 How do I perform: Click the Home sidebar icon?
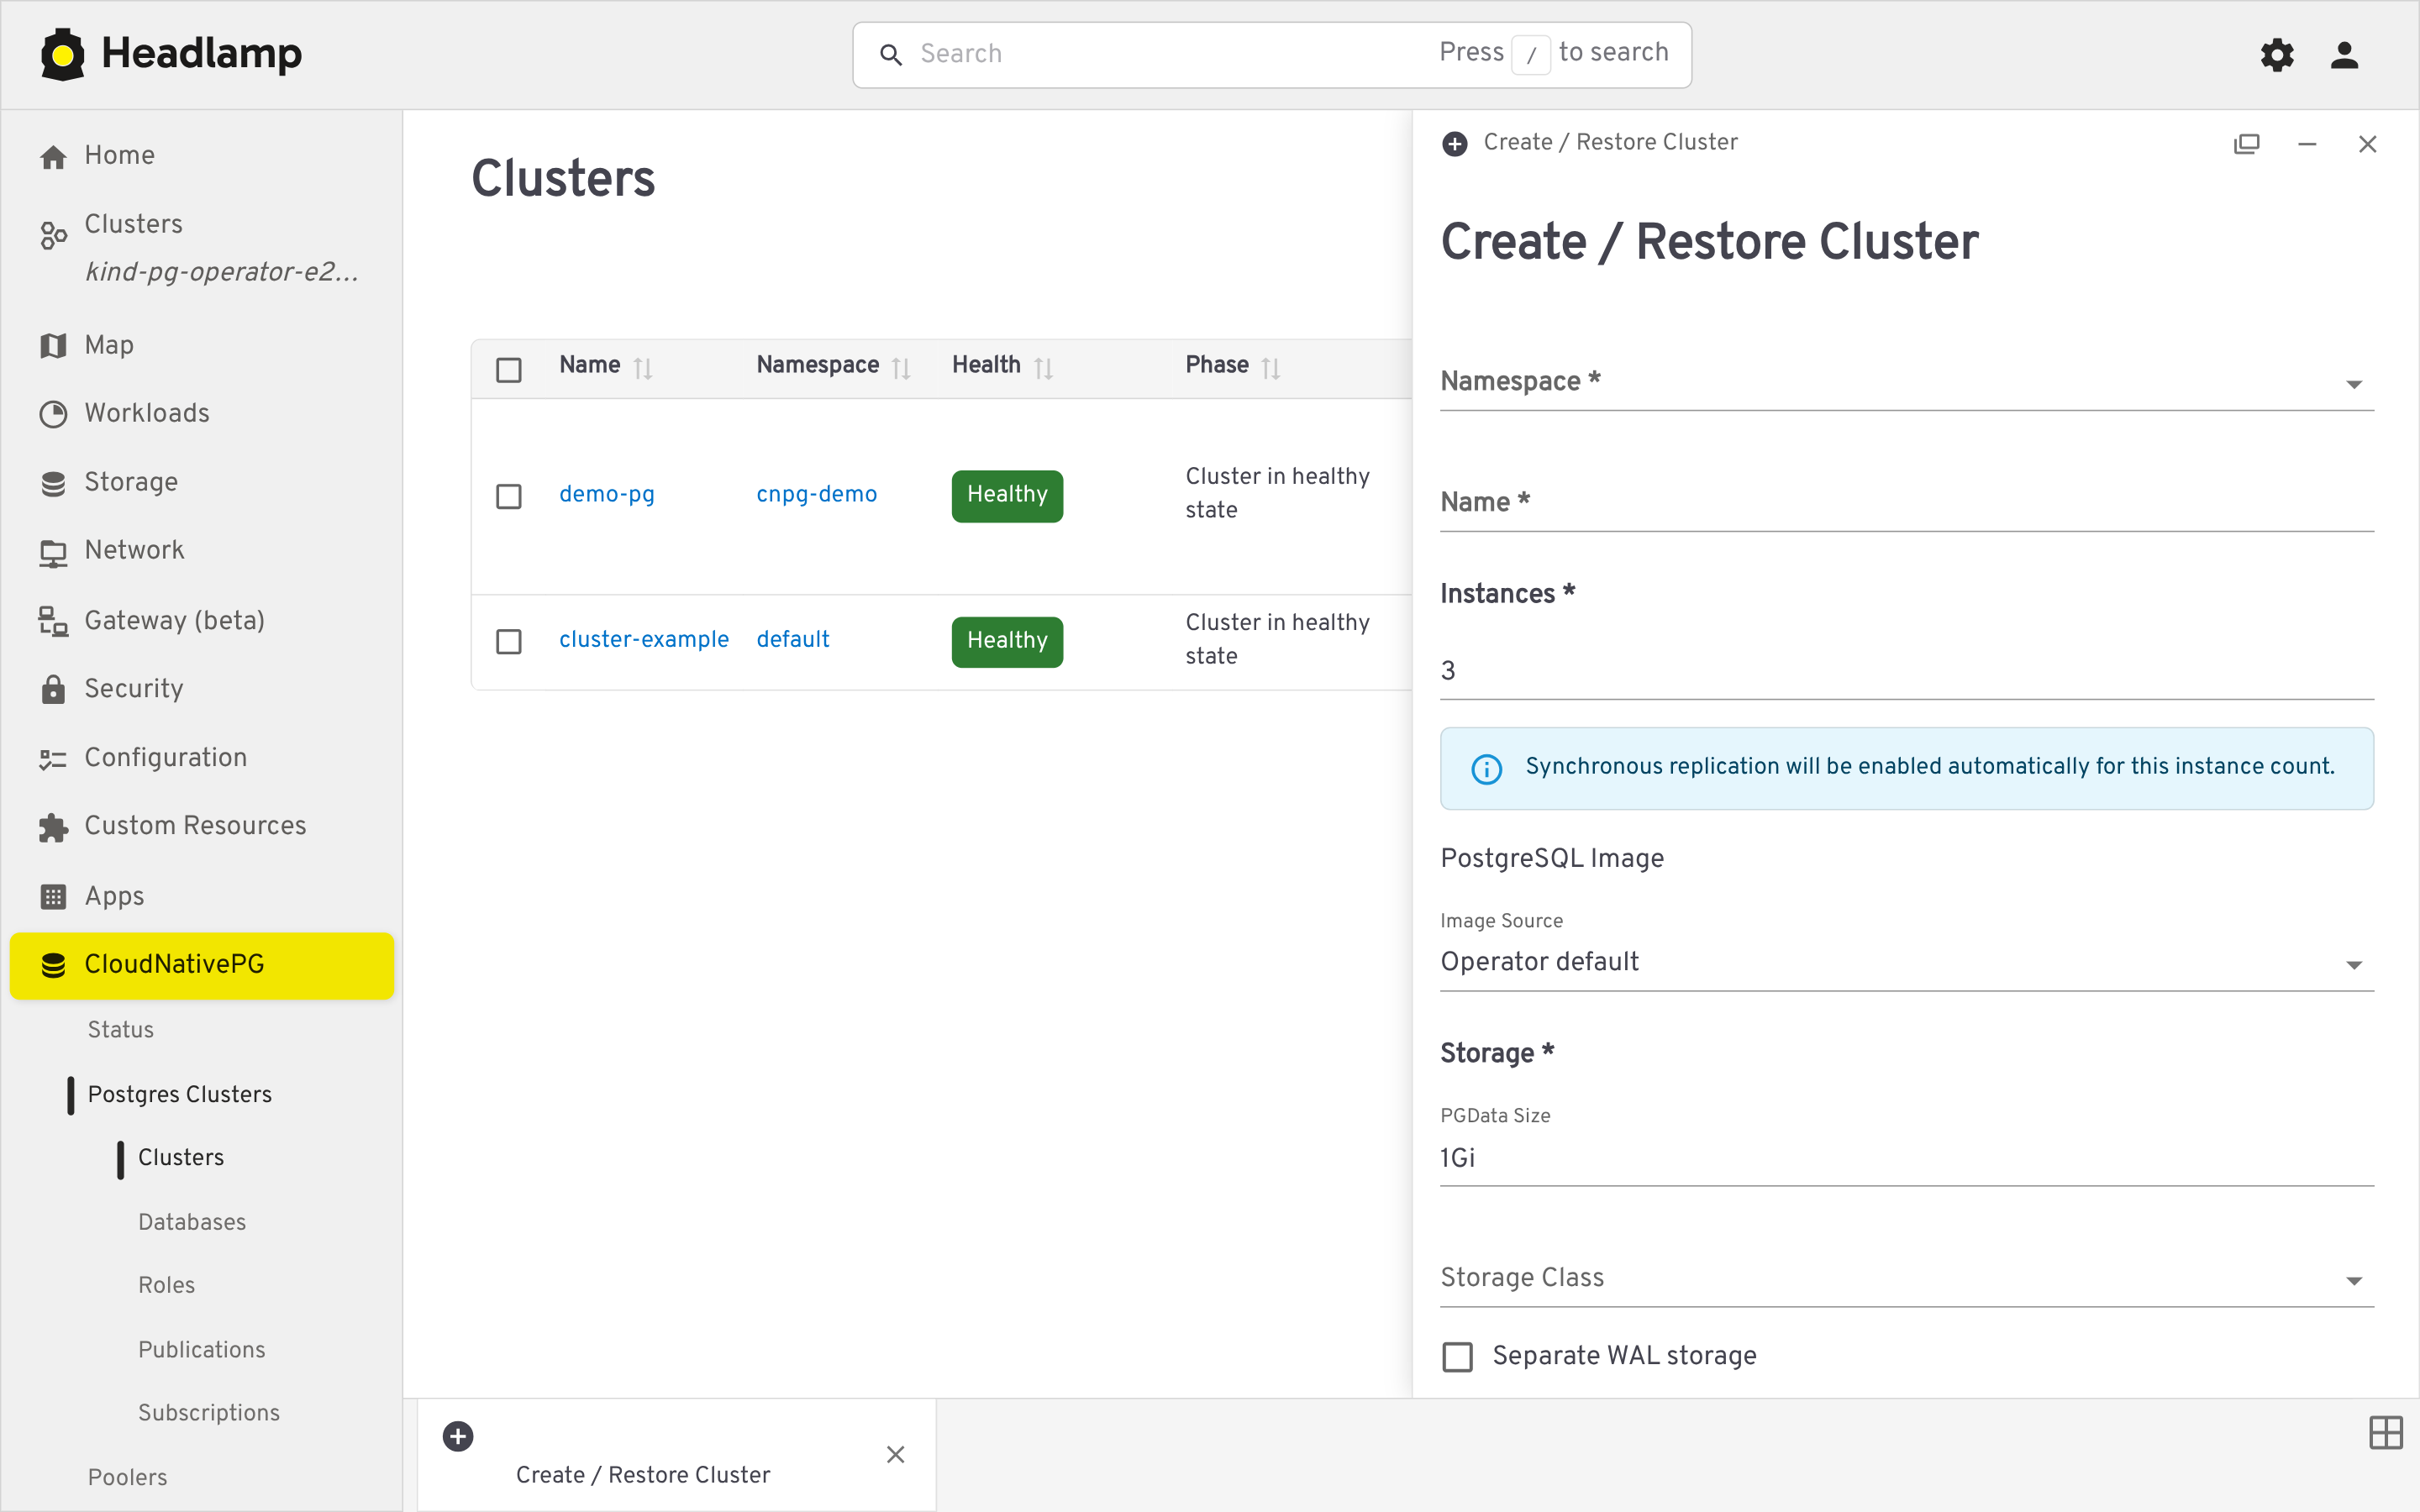53,157
